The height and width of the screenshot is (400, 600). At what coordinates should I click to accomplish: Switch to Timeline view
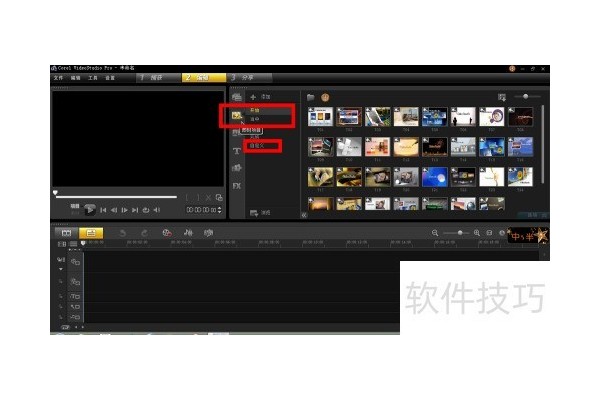point(91,233)
